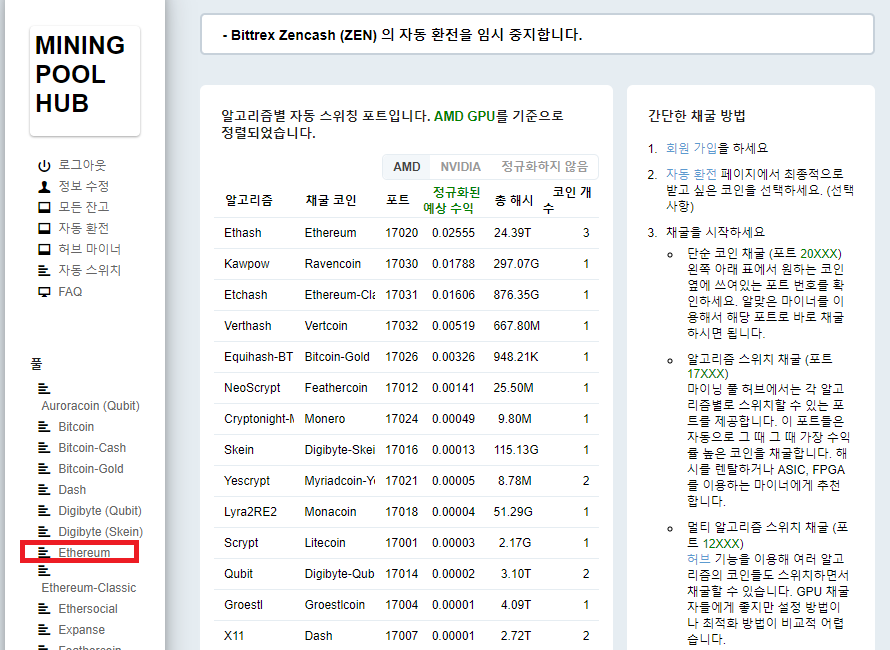Click the Groestlcoin coin cell
Screen dimensions: 890x650
point(335,605)
